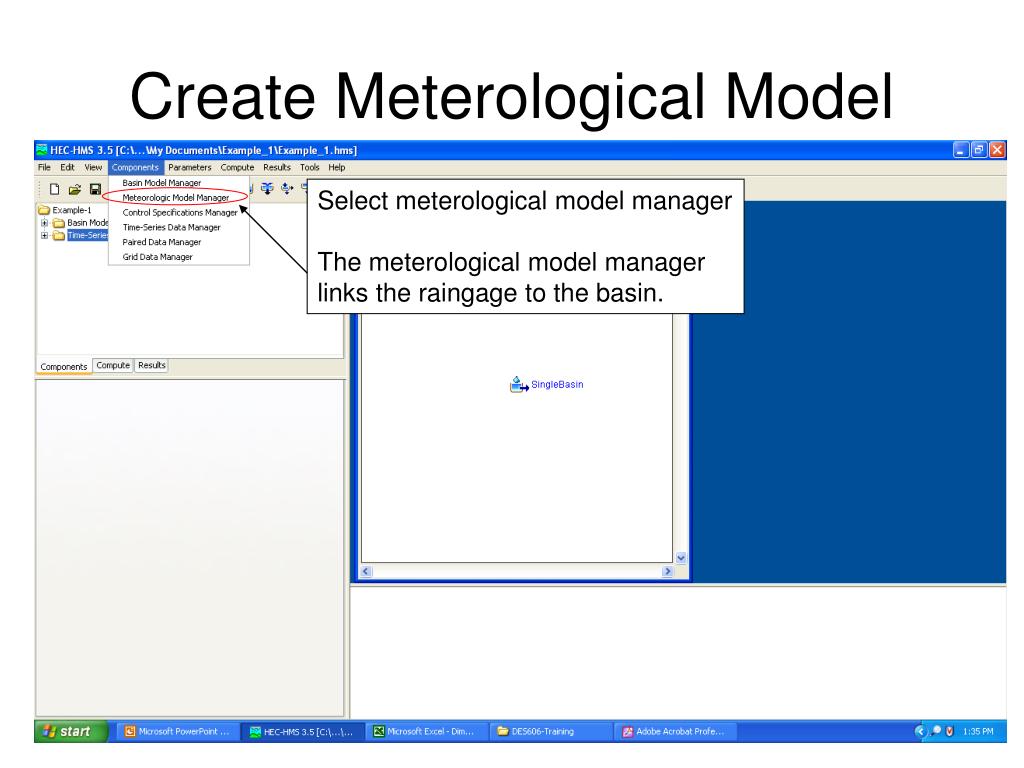Select the Example-1 project label
Viewport: 1024px width, 768px height.
72,210
